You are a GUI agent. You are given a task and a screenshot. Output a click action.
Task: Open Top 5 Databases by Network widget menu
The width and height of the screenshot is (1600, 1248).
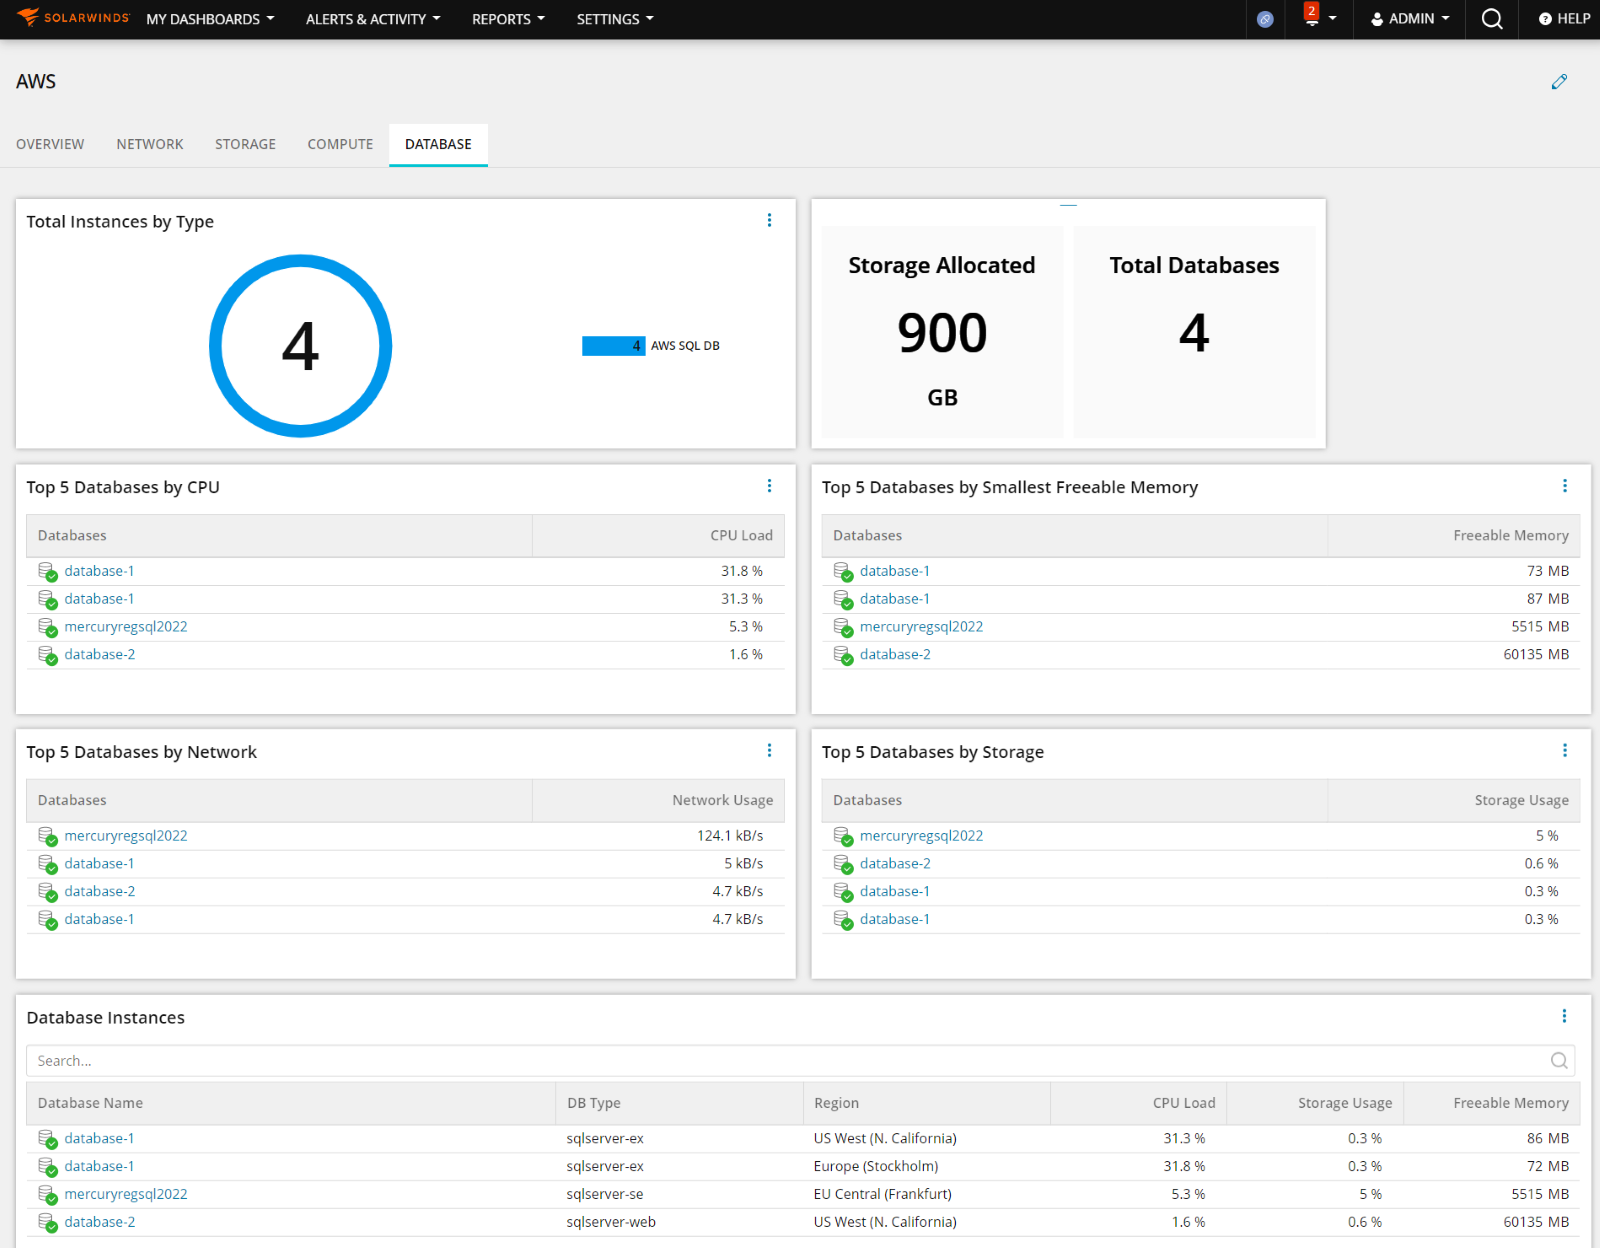(769, 751)
